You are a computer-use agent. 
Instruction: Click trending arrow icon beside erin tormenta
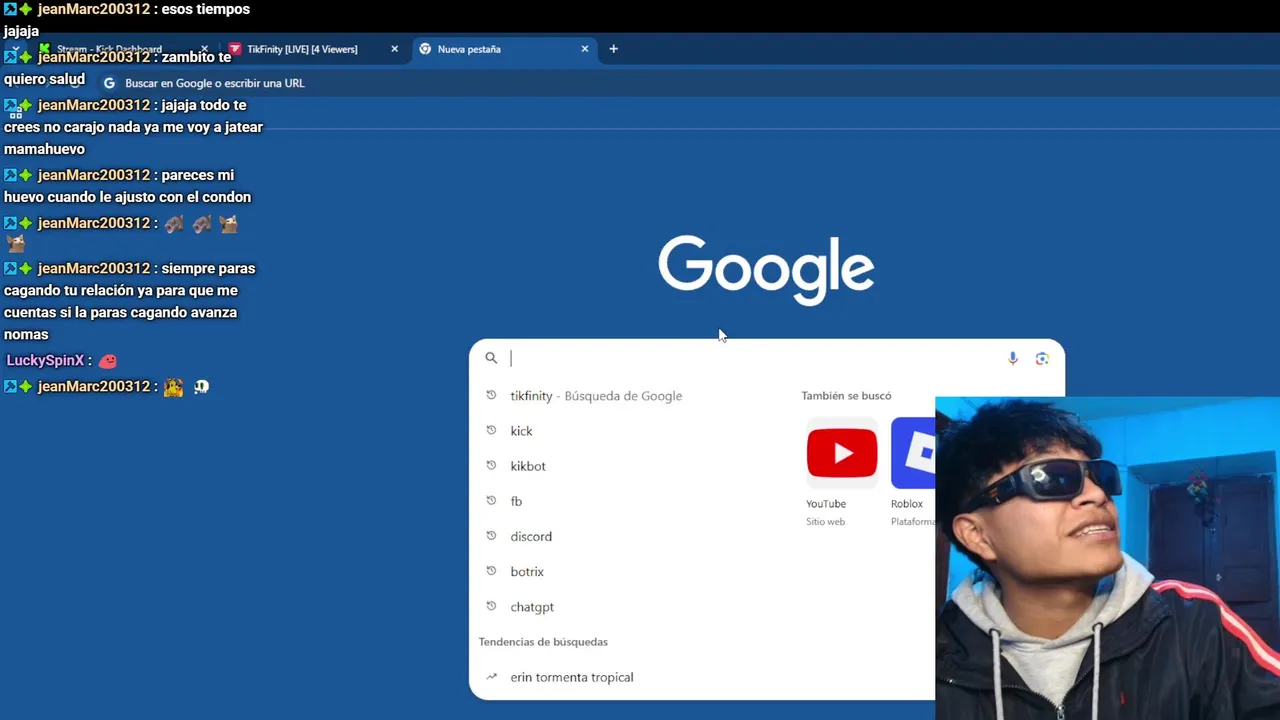pos(491,677)
